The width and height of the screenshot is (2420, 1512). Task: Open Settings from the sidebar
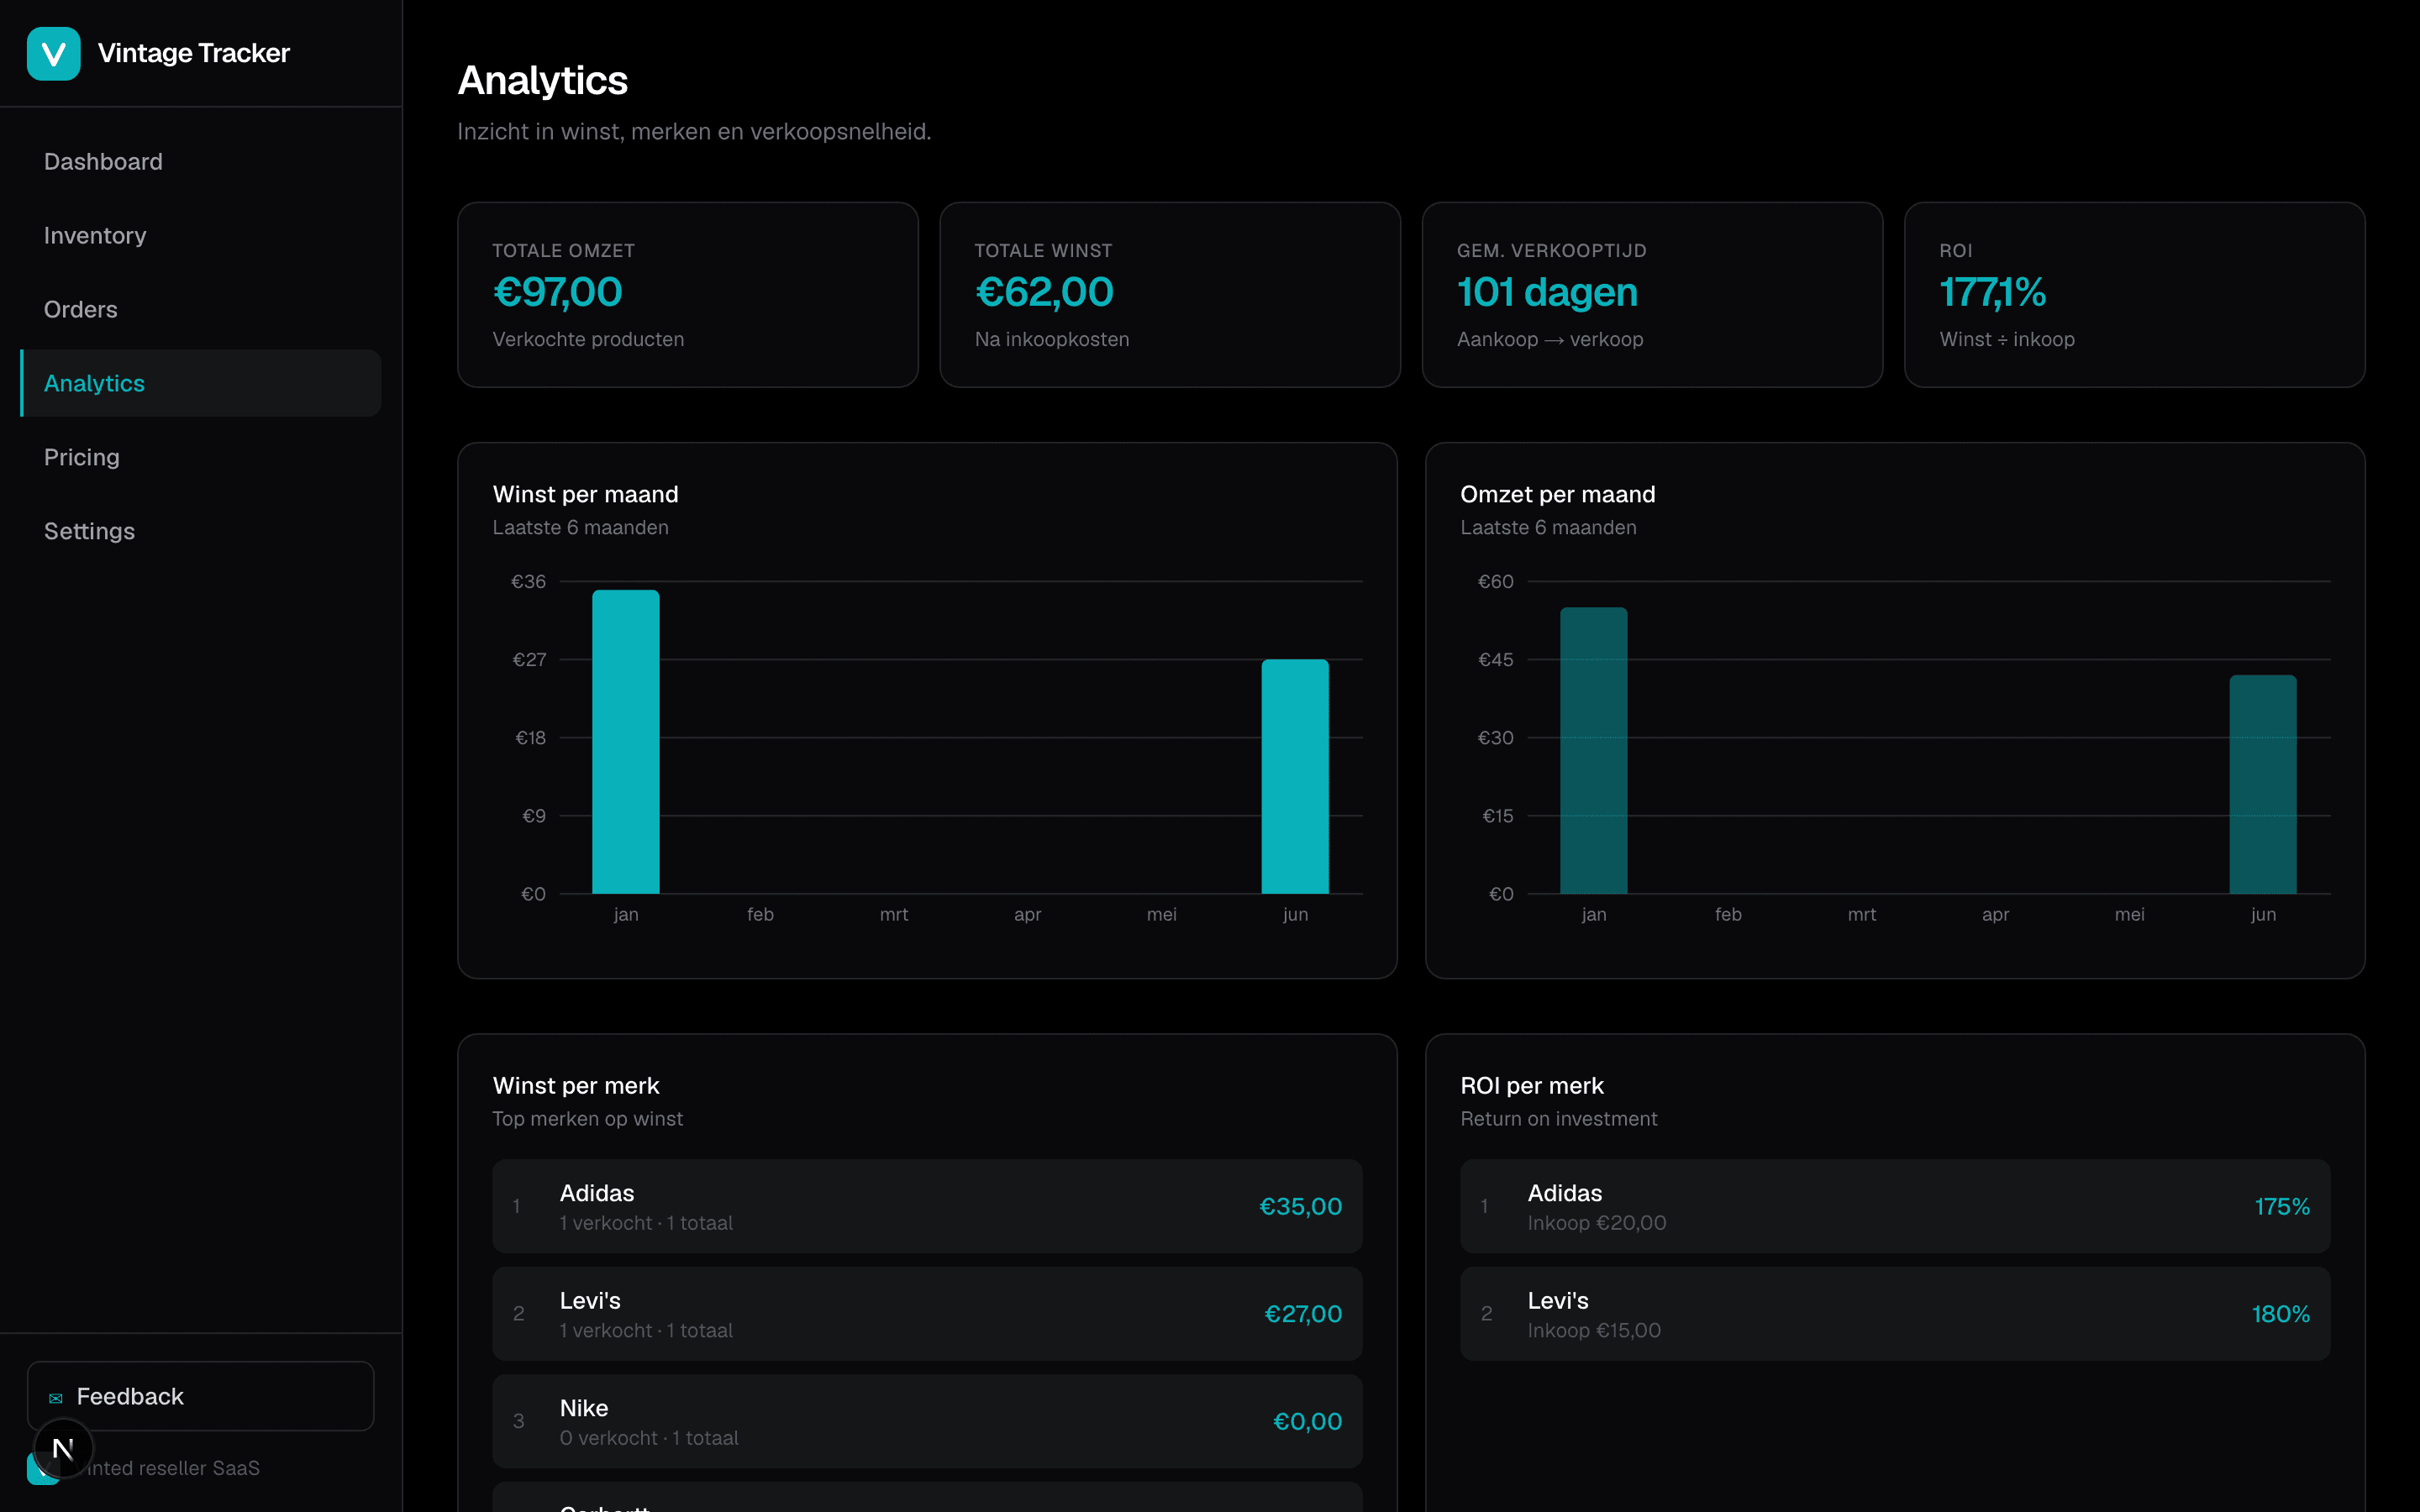(x=200, y=531)
